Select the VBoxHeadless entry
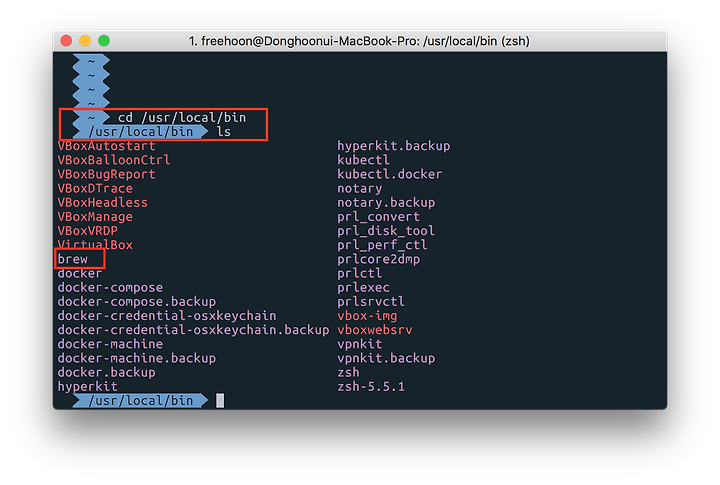This screenshot has width=720, height=485. (103, 203)
